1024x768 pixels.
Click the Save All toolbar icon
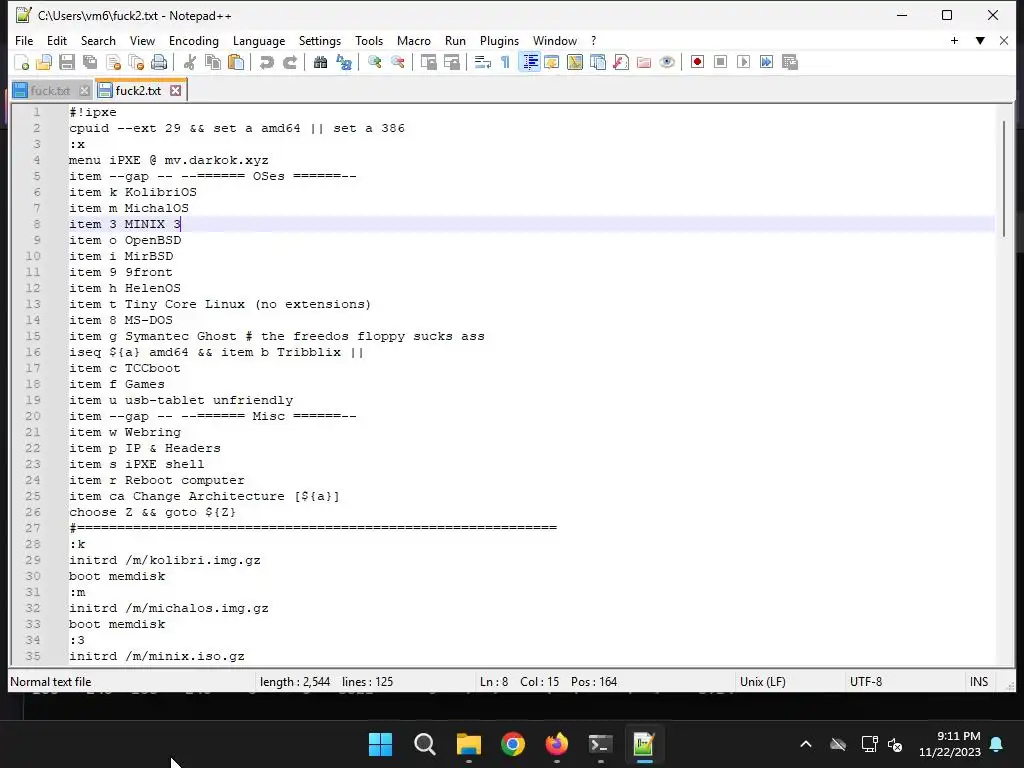pos(89,62)
